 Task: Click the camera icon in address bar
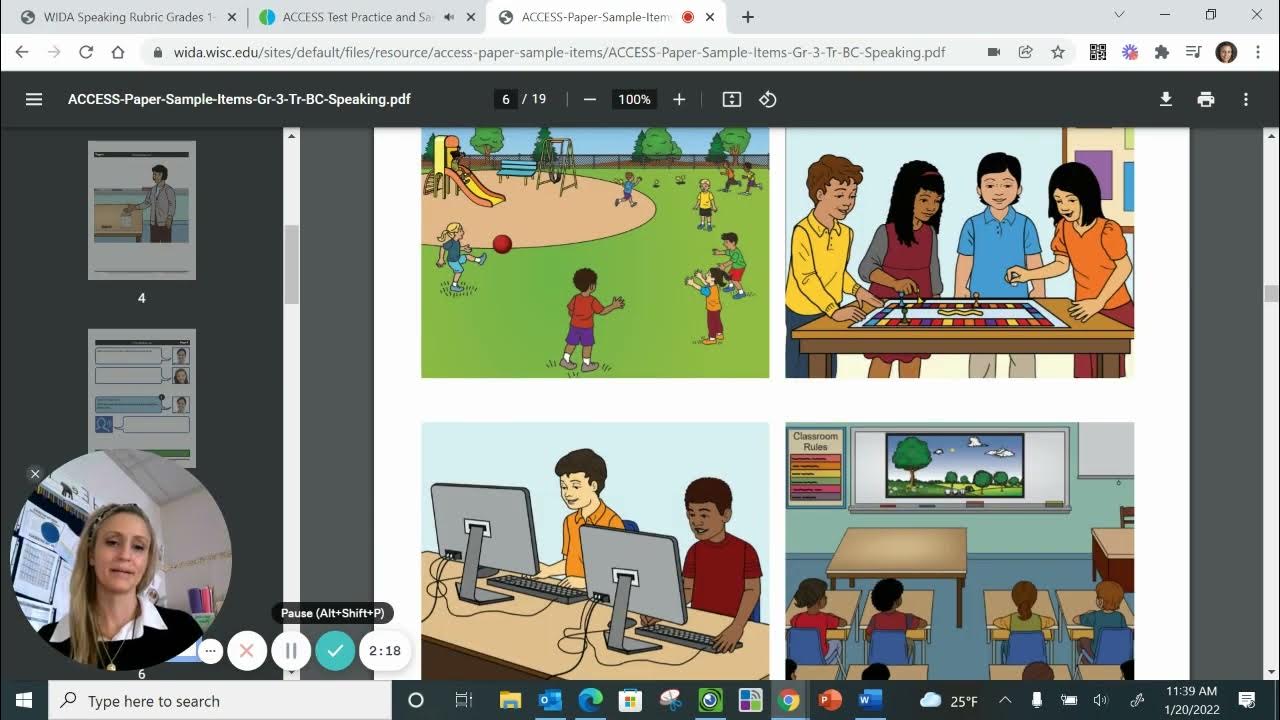tap(994, 52)
